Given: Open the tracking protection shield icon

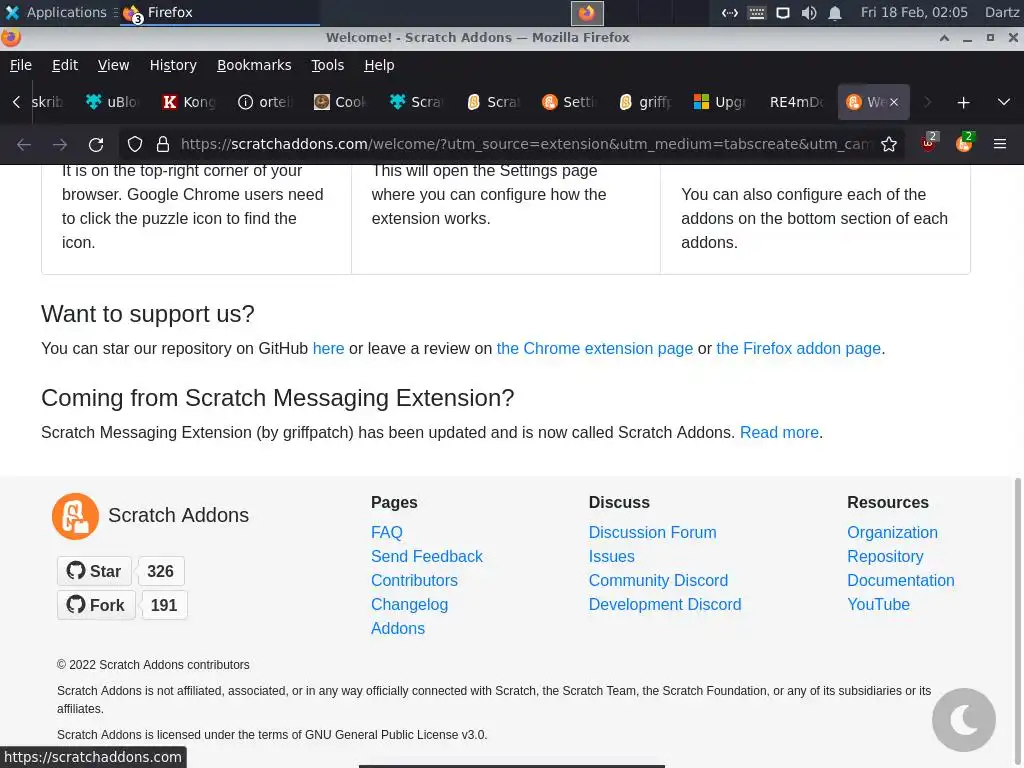Looking at the screenshot, I should coord(135,144).
